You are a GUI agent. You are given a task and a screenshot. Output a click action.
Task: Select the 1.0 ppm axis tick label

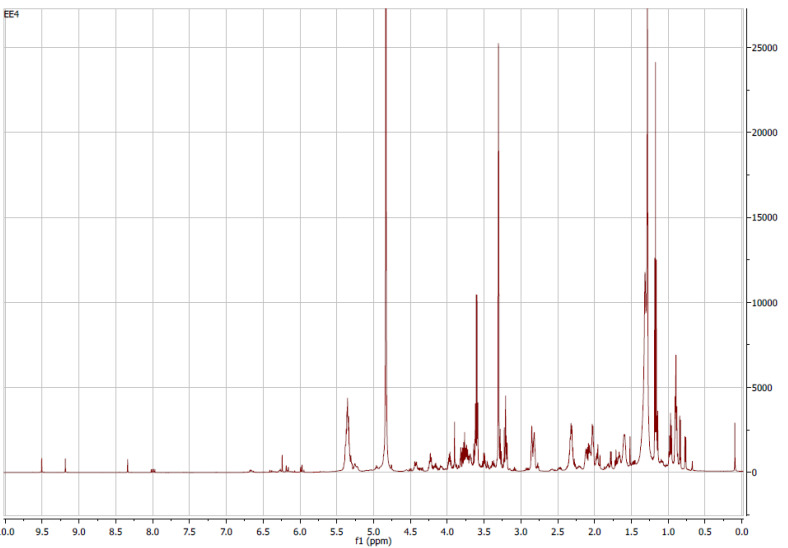(x=668, y=532)
